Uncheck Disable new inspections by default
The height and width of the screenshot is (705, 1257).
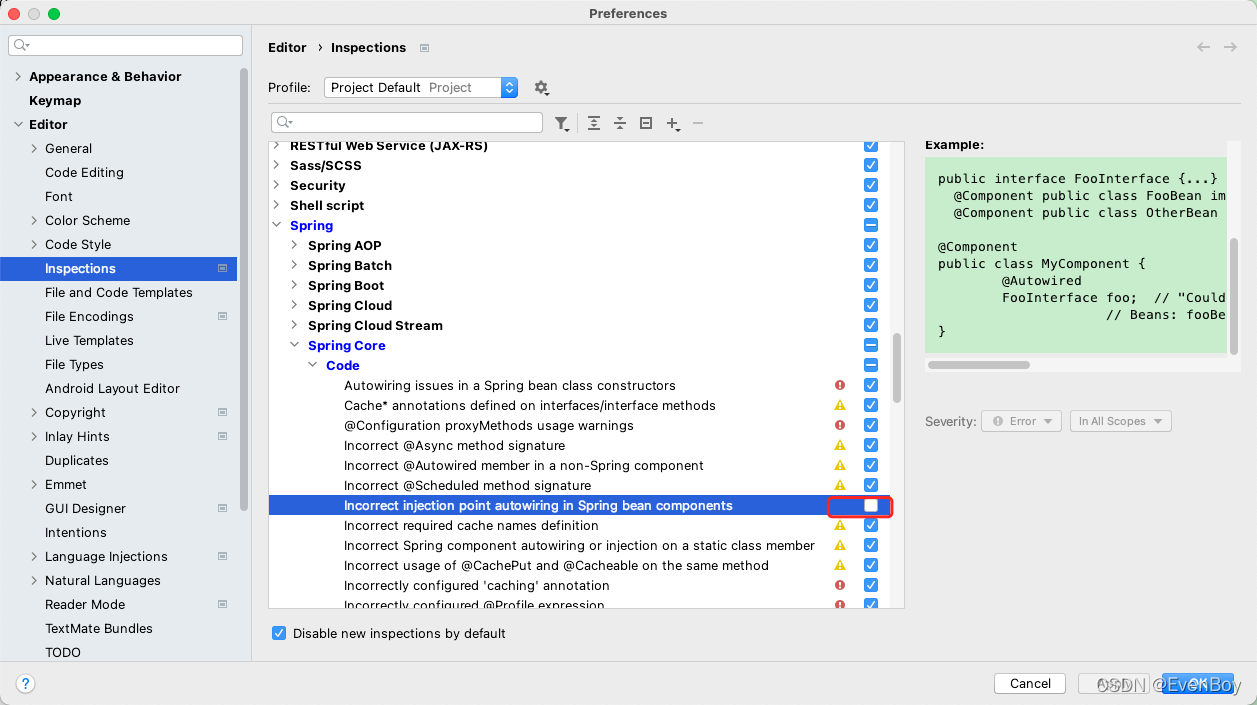[x=279, y=634]
